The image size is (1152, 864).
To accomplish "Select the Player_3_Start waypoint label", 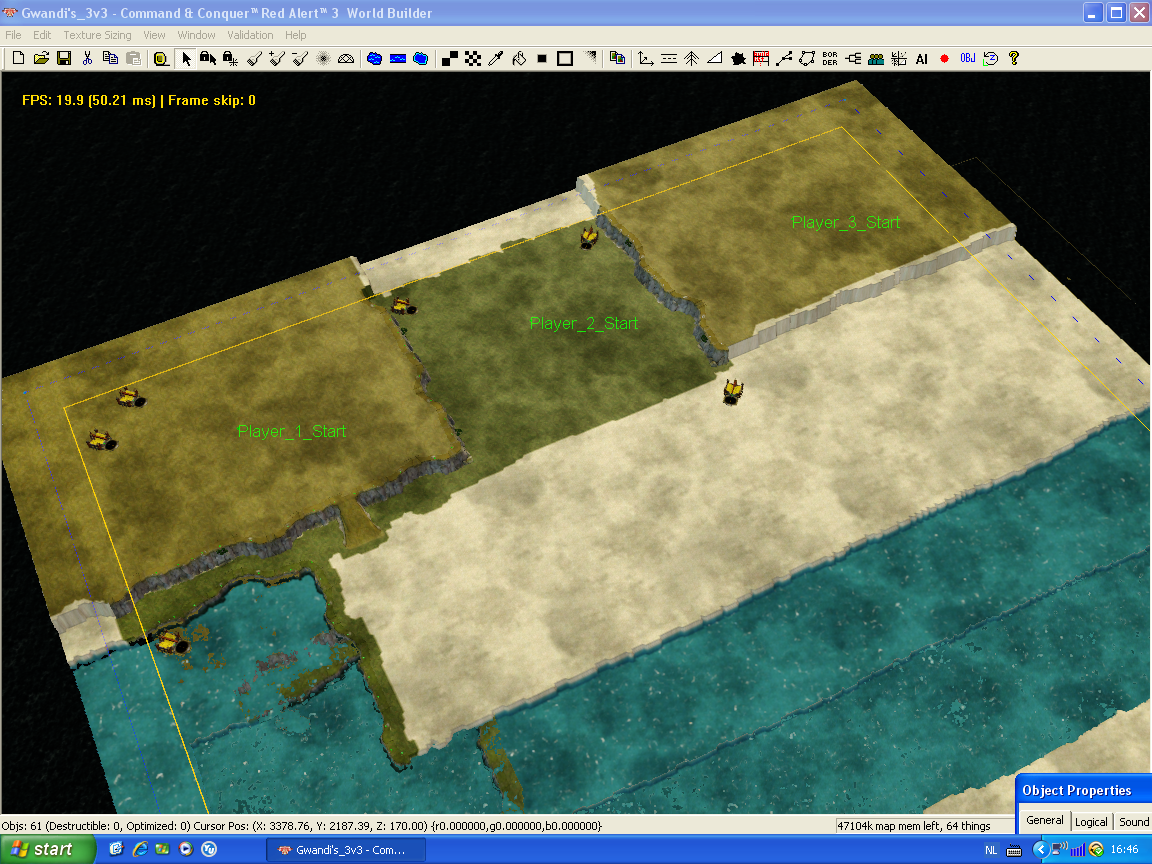I will point(846,223).
